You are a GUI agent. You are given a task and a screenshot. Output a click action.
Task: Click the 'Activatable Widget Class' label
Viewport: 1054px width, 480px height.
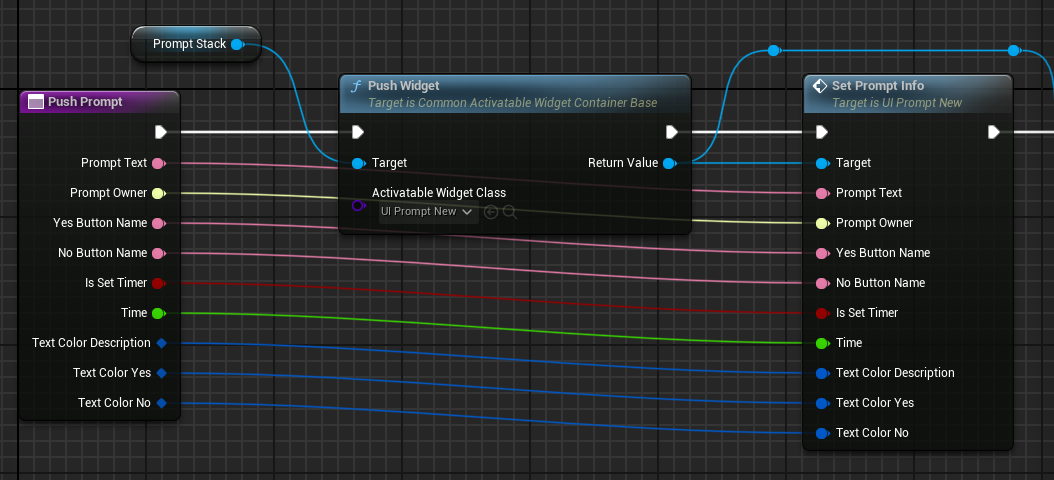[x=439, y=193]
